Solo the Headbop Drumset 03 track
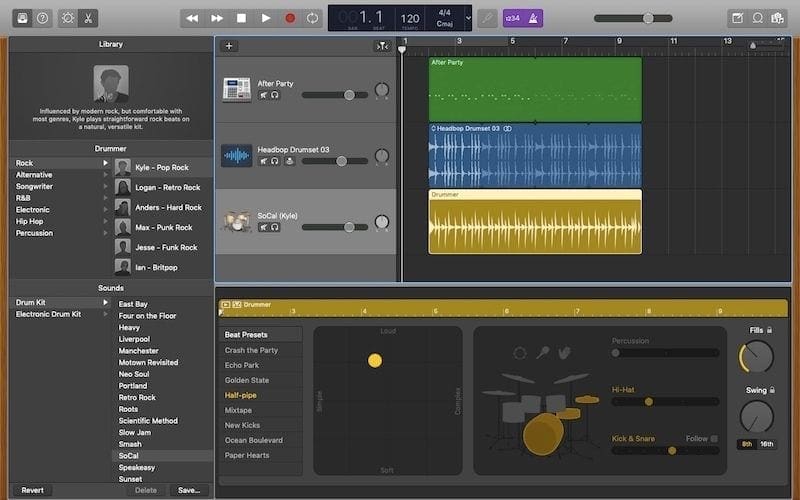 (275, 161)
